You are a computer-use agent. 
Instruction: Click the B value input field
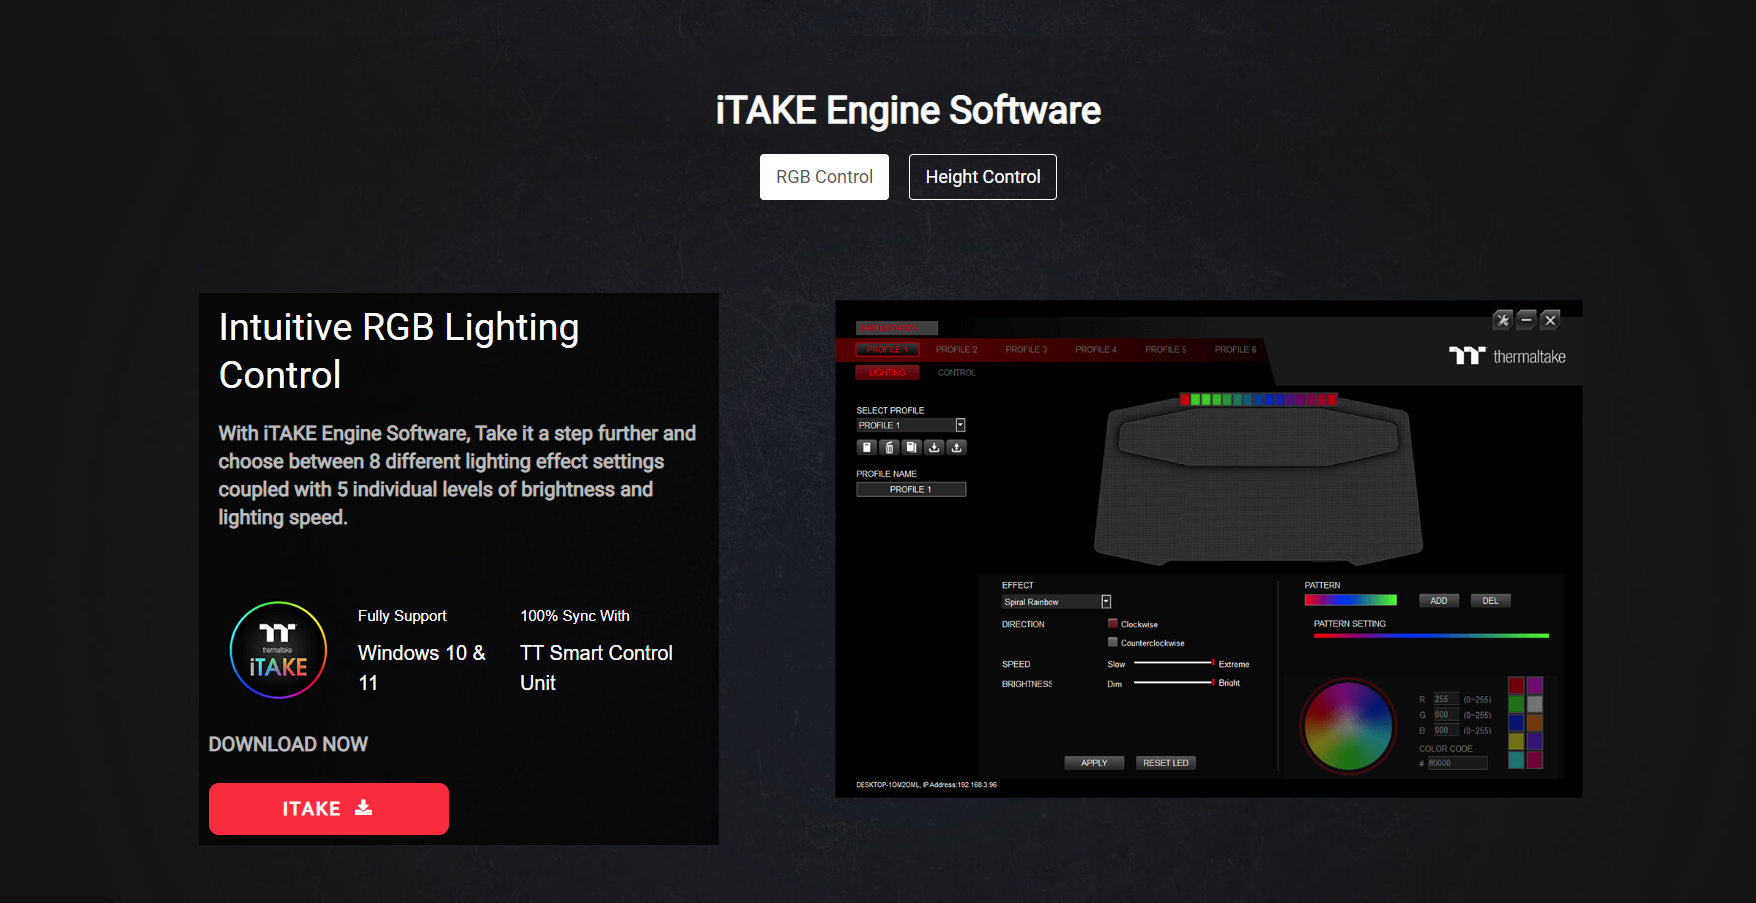[1447, 730]
